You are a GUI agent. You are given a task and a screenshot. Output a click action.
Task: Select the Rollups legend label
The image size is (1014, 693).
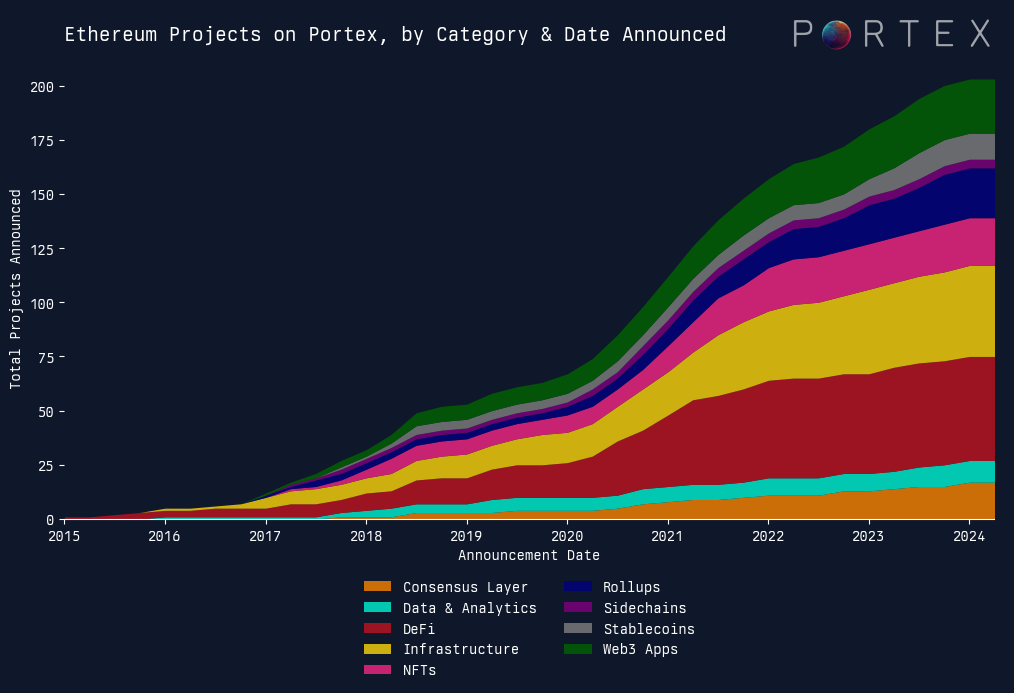[631, 587]
